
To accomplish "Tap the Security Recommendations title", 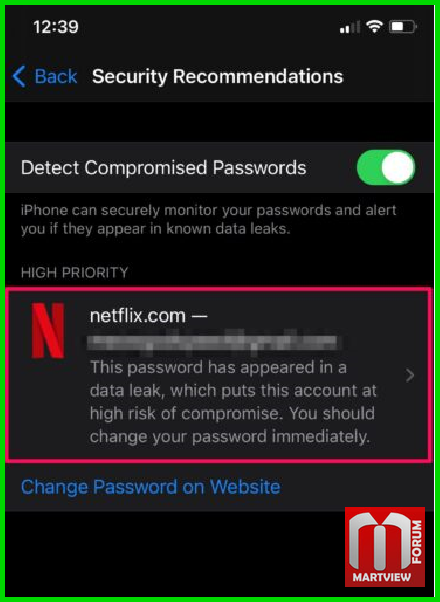I will coord(218,76).
